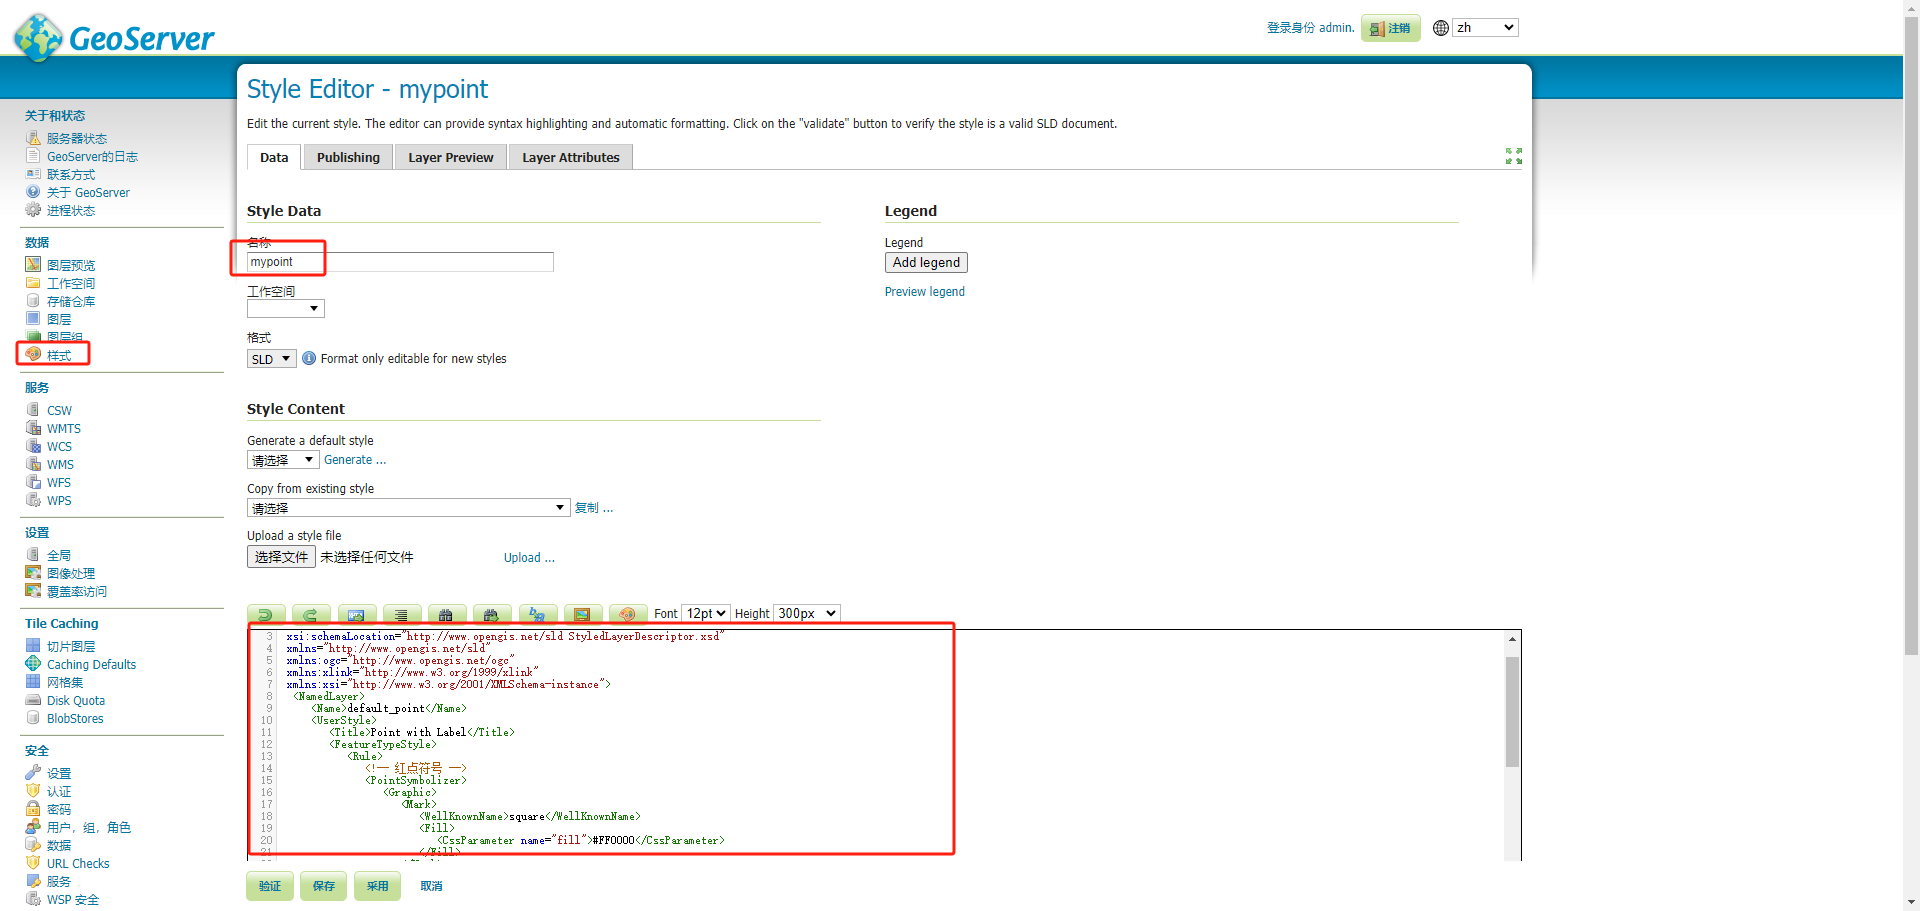Click the 注销 logout button
This screenshot has height=911, width=1920.
1391,28
